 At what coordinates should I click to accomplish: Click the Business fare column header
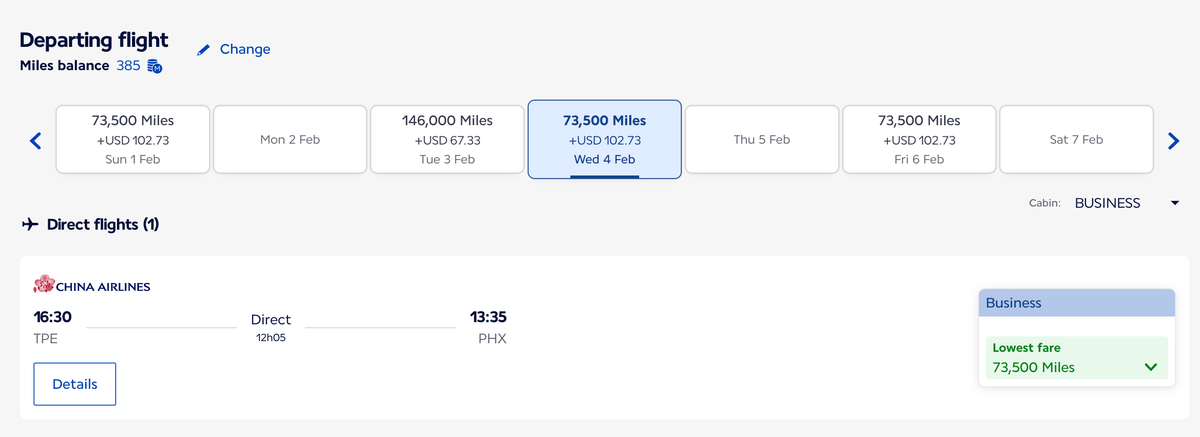pos(1076,302)
